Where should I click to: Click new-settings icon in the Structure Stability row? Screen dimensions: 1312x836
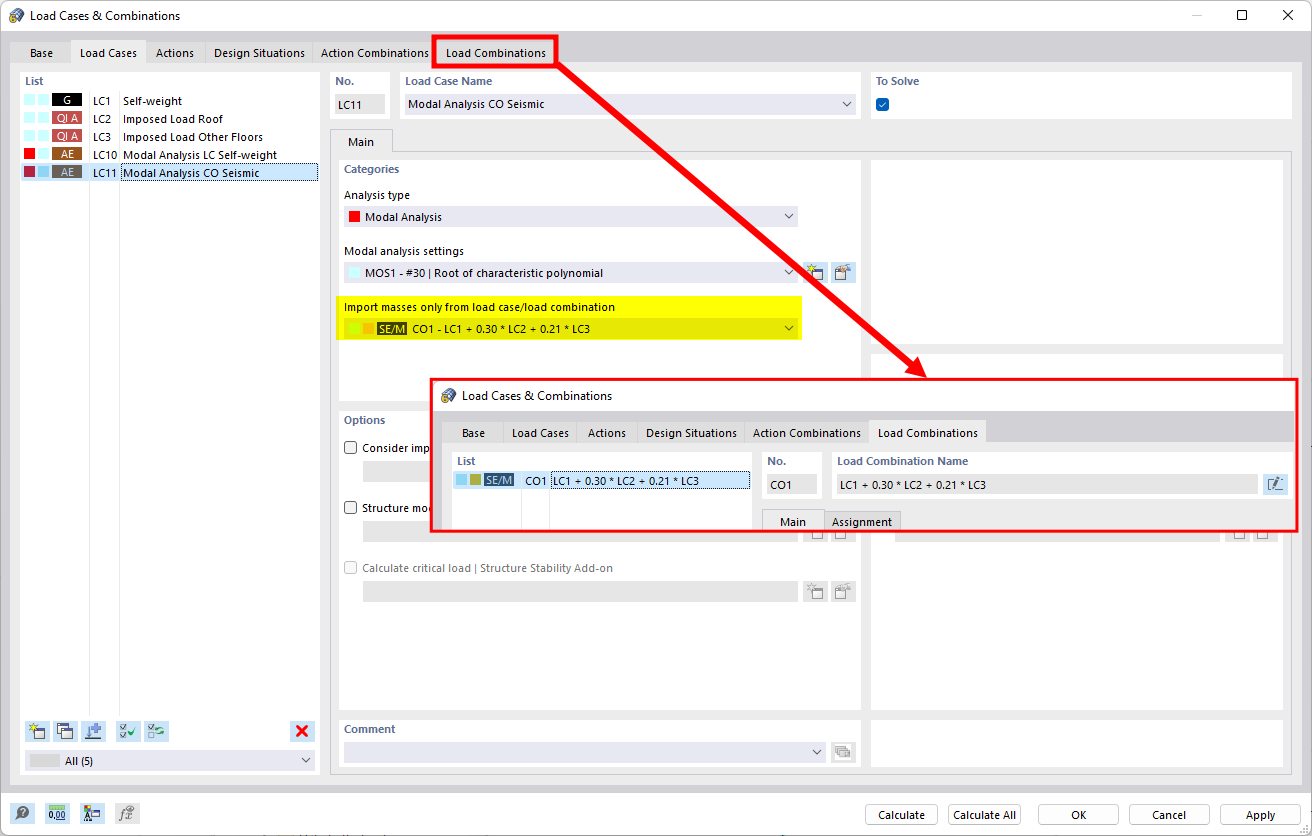tap(815, 592)
